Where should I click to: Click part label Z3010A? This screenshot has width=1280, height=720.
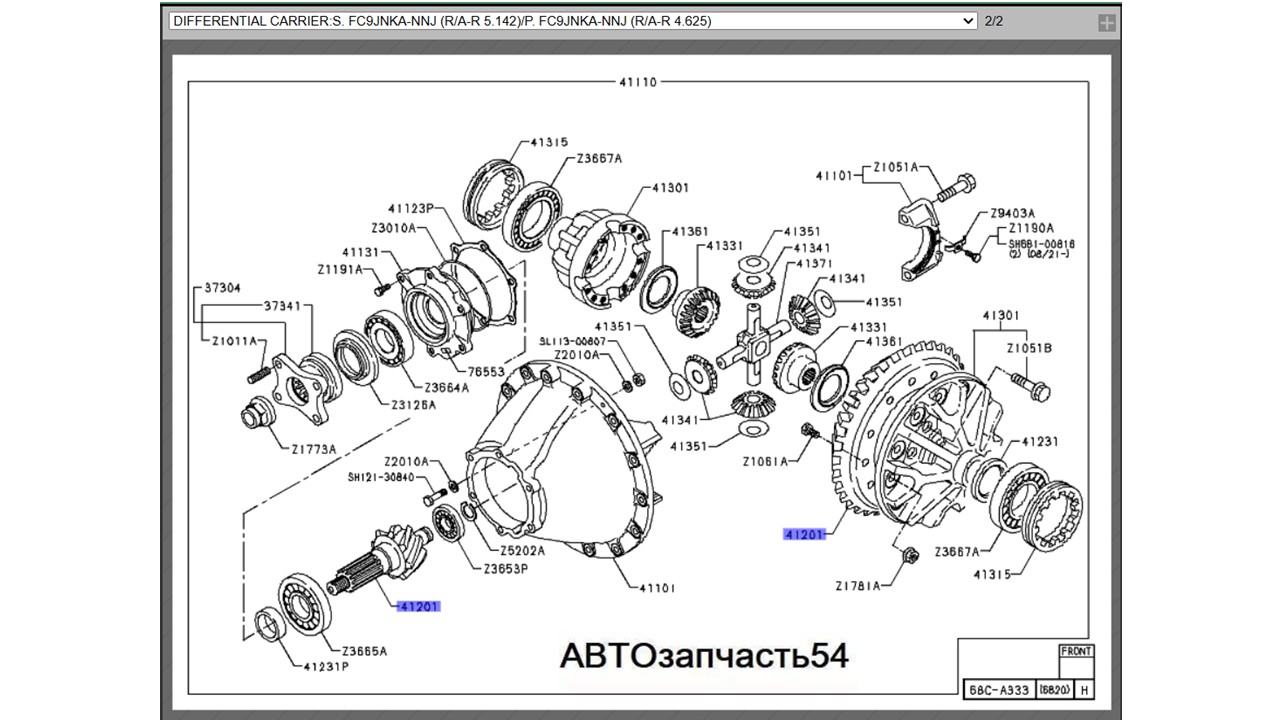click(393, 228)
